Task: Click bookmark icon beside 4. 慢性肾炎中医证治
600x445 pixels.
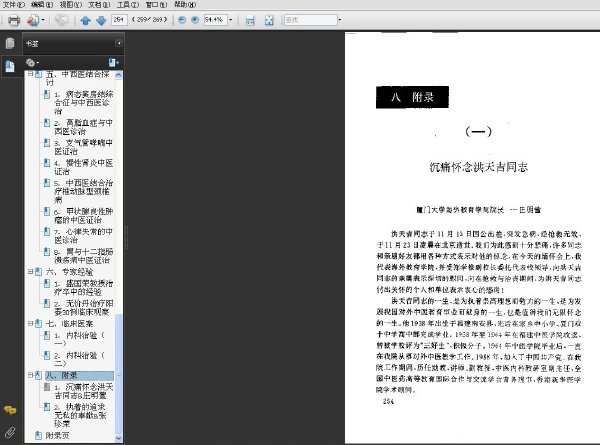Action: [47, 163]
